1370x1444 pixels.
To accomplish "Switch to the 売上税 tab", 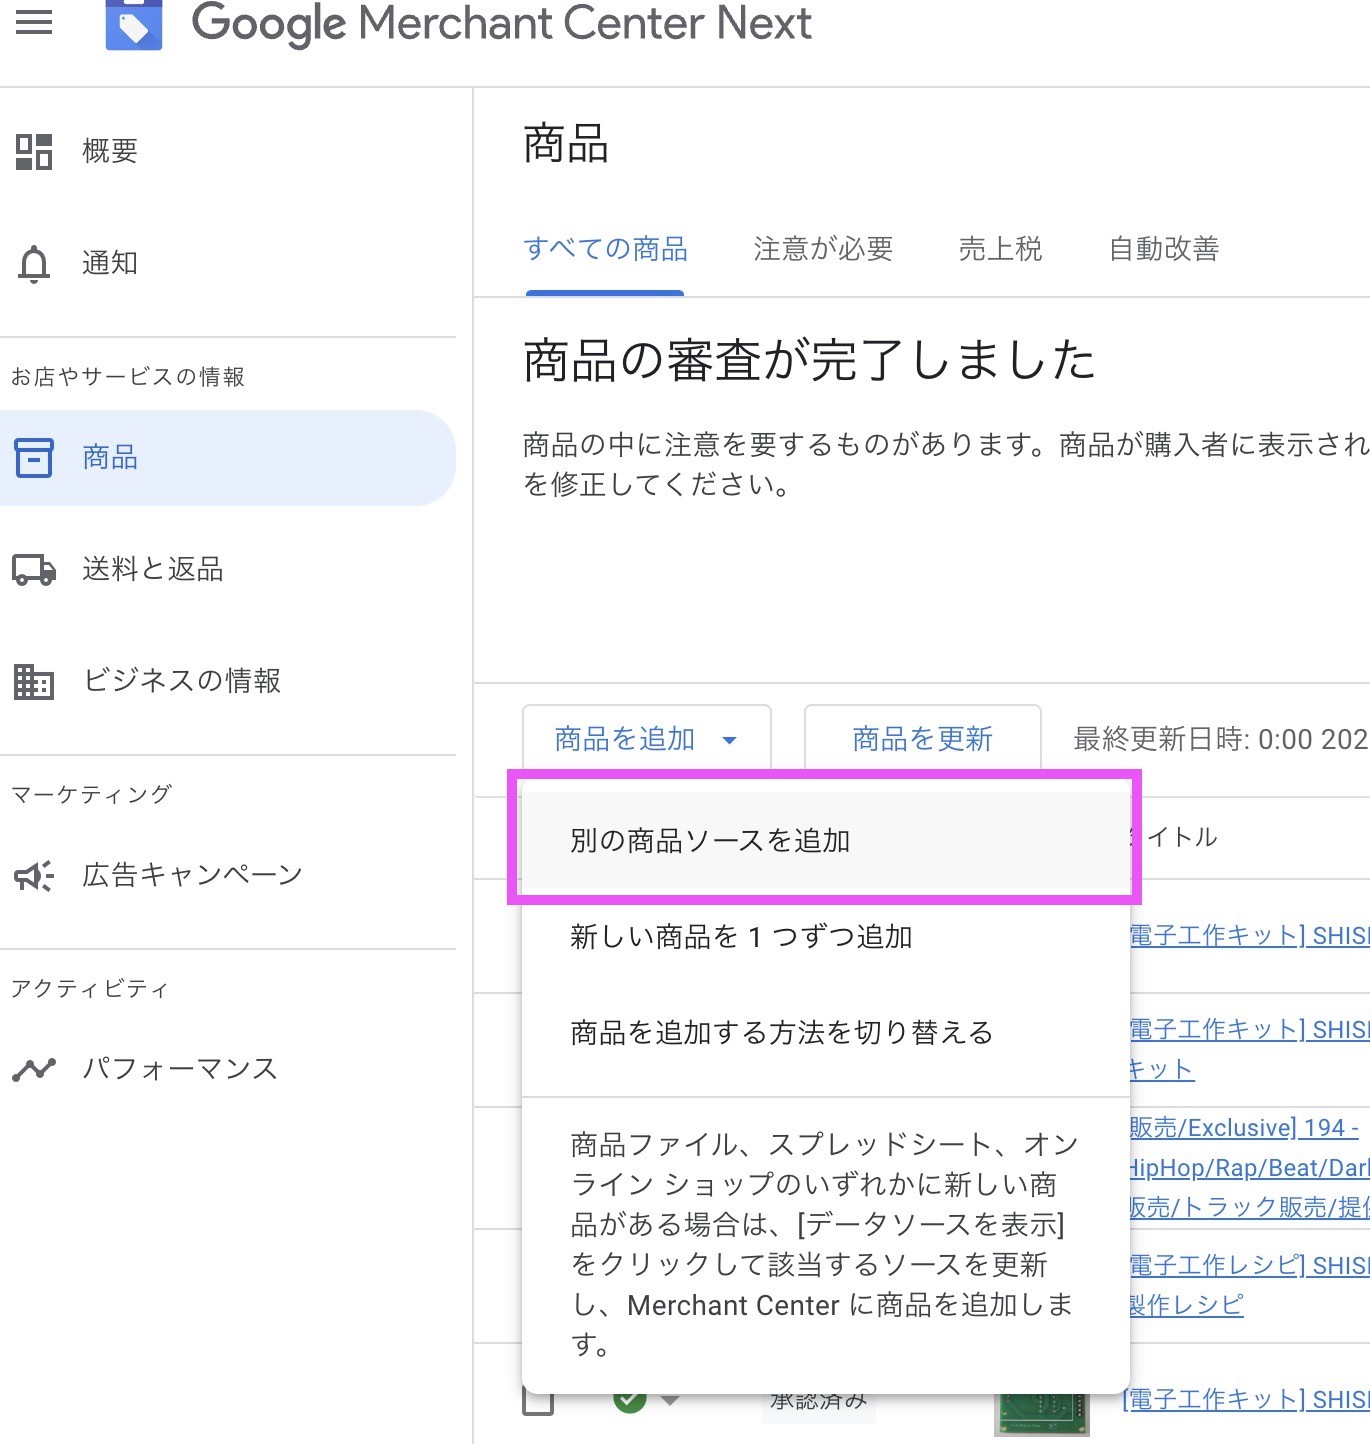I will 999,249.
